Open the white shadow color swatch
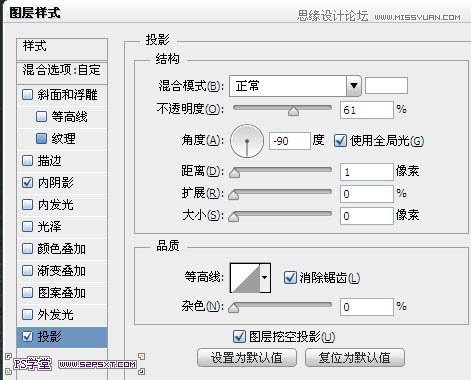Screen dimensions: 471x380 pyautogui.click(x=386, y=86)
